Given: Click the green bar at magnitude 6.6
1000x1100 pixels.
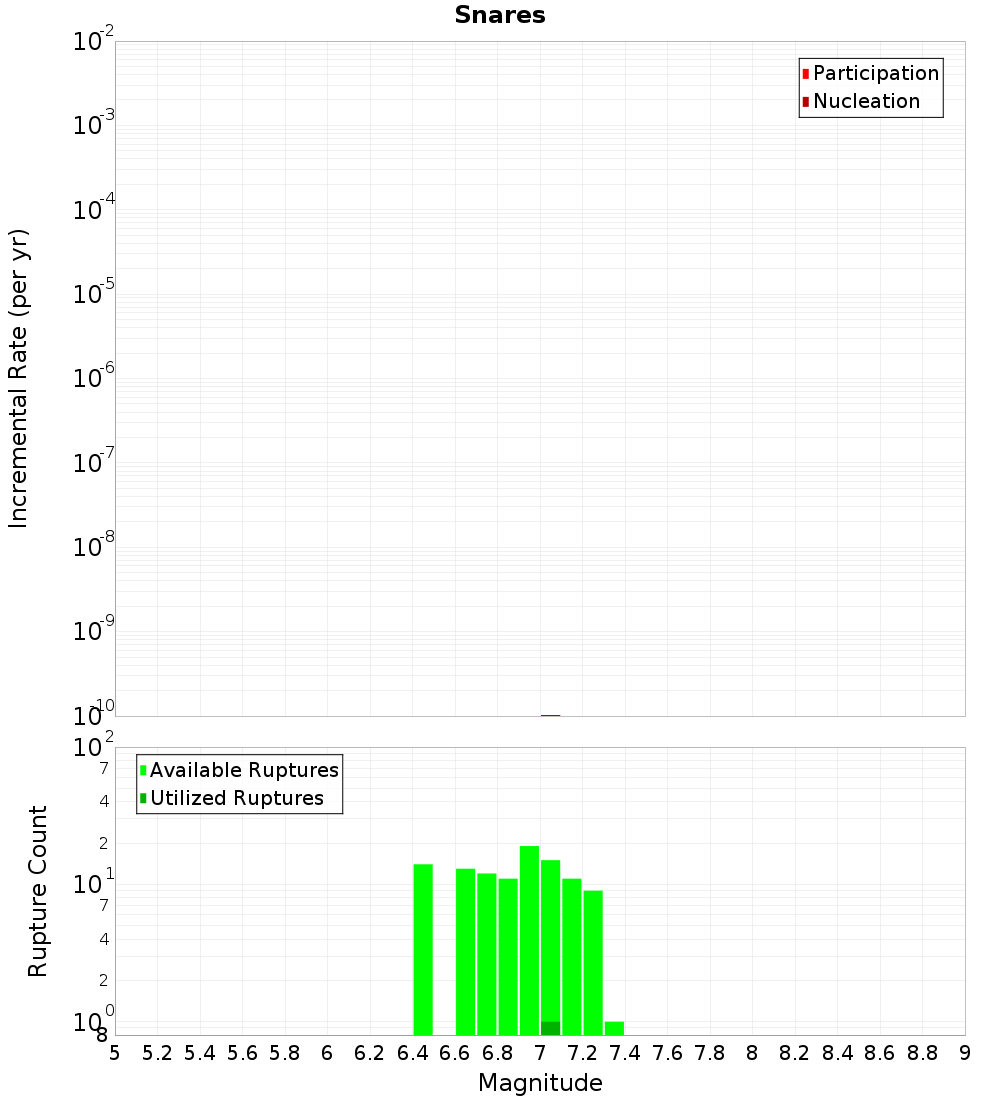Looking at the screenshot, I should (x=465, y=952).
